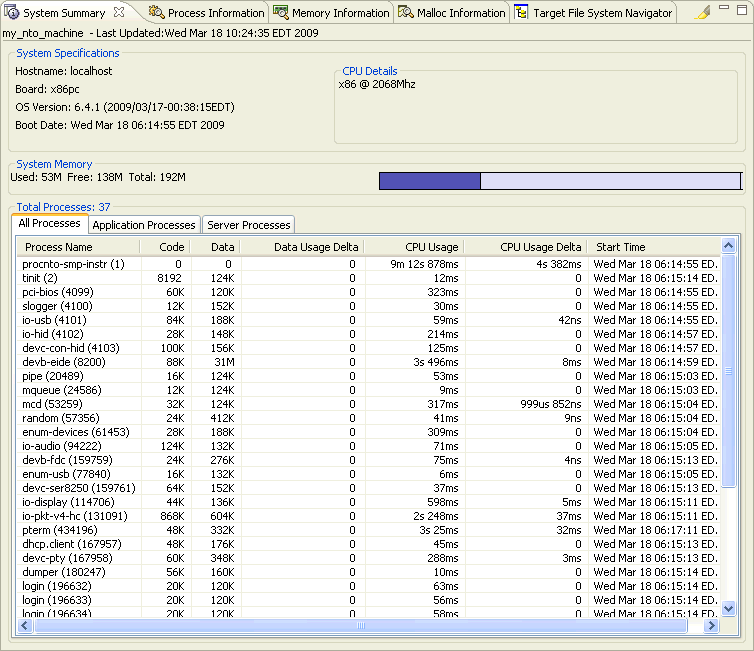Click the Target File System Navigator icon
Screen dimensions: 754x651
(x=521, y=13)
